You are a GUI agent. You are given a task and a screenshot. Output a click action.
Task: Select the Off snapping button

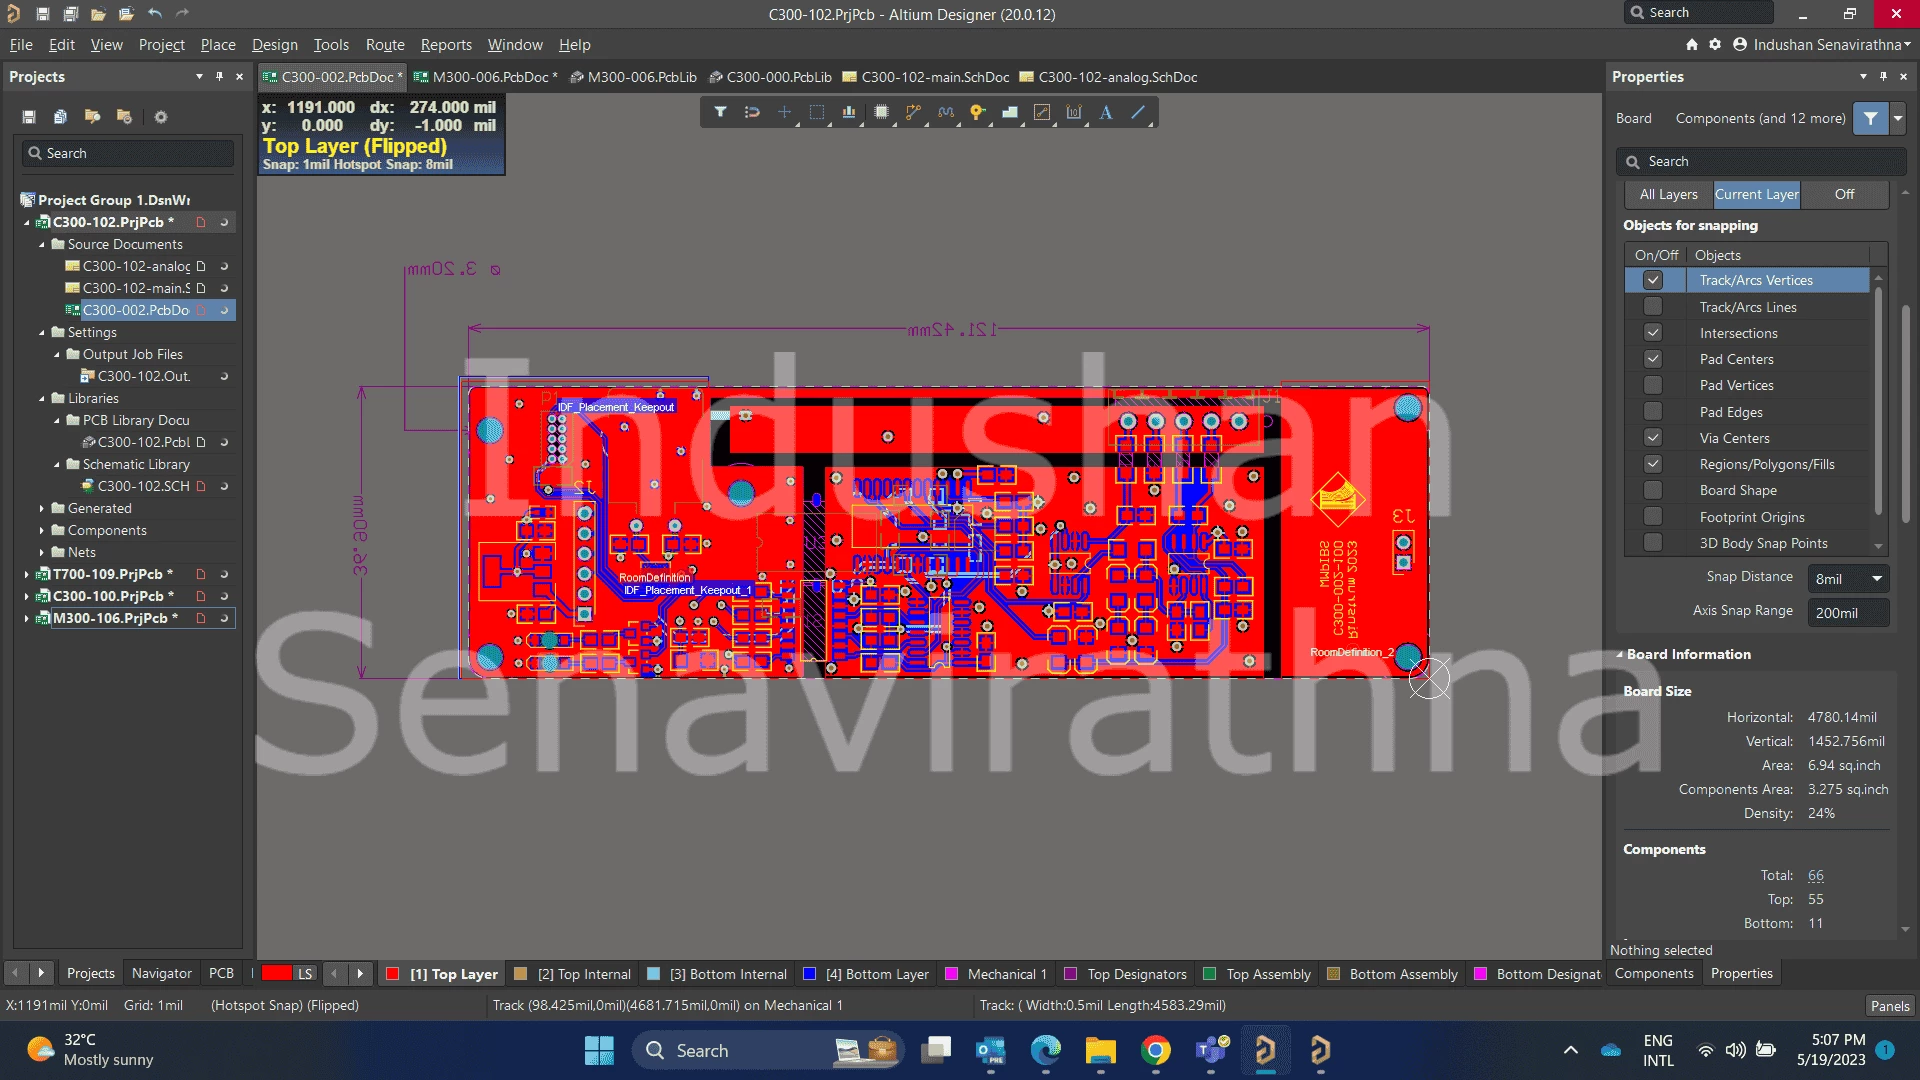point(1844,195)
